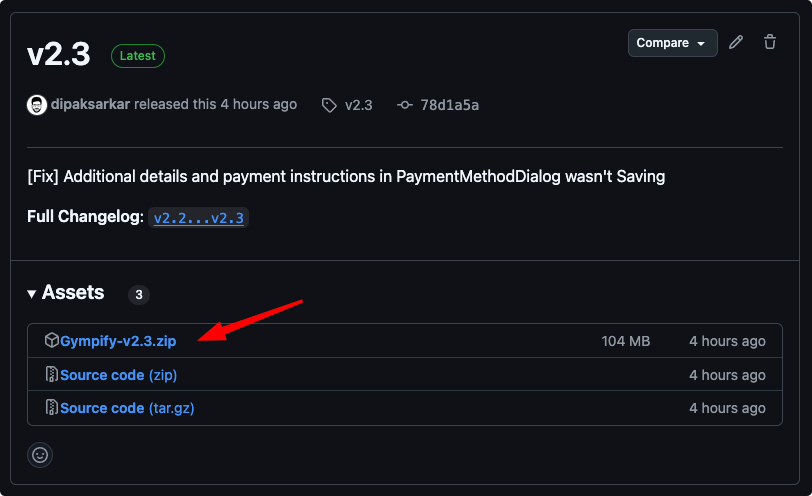812x496 pixels.
Task: Click the v2.3 release title
Action: (x=59, y=55)
